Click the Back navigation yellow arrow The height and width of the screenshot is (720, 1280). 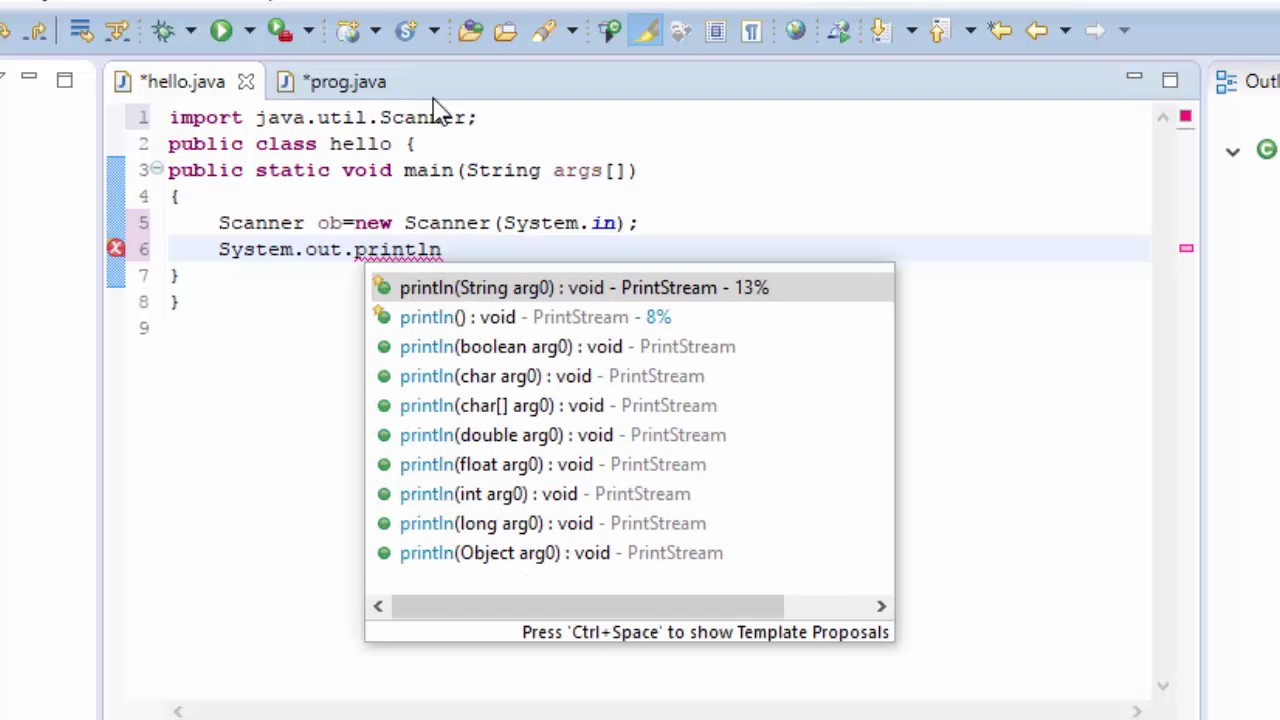coord(1037,31)
